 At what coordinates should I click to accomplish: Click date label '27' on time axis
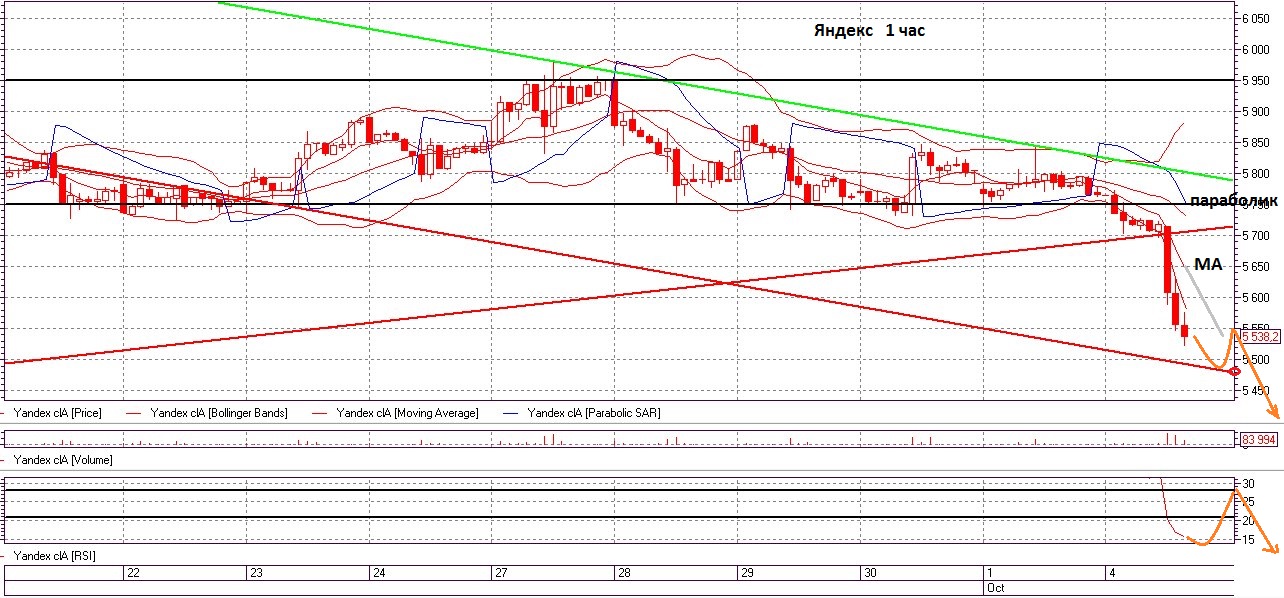click(502, 573)
